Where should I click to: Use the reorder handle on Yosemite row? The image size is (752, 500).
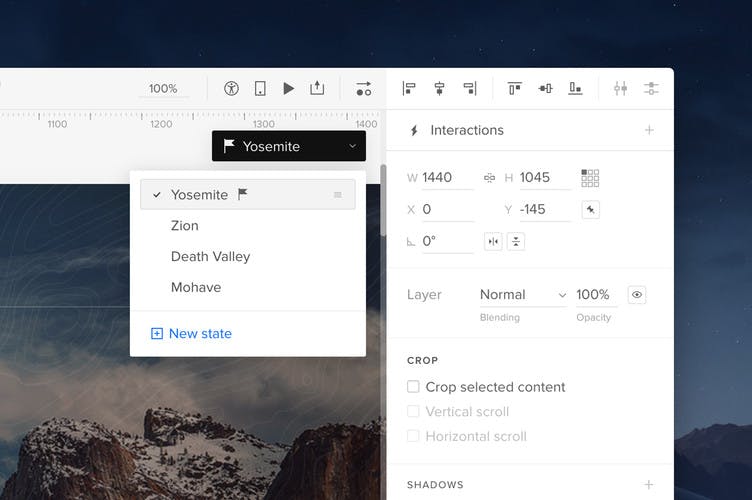338,195
